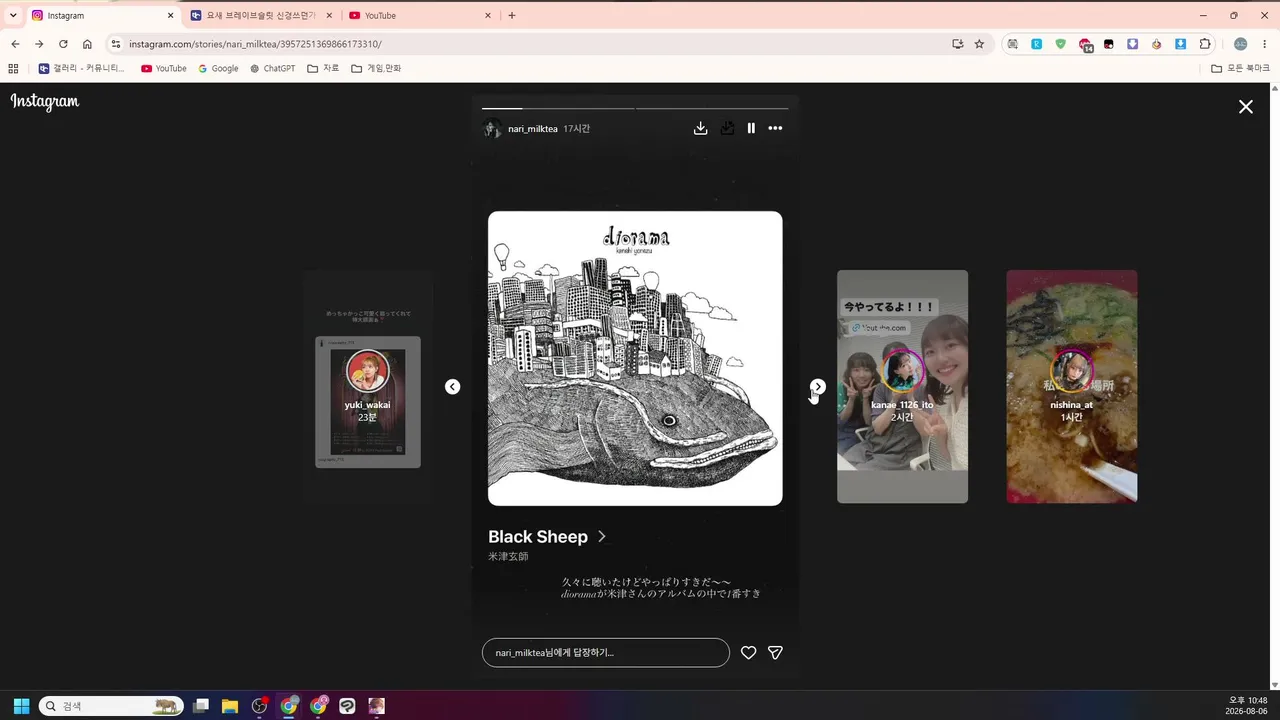Open the Apps grid in bookmarks bar
This screenshot has width=1280, height=720.
tap(13, 68)
